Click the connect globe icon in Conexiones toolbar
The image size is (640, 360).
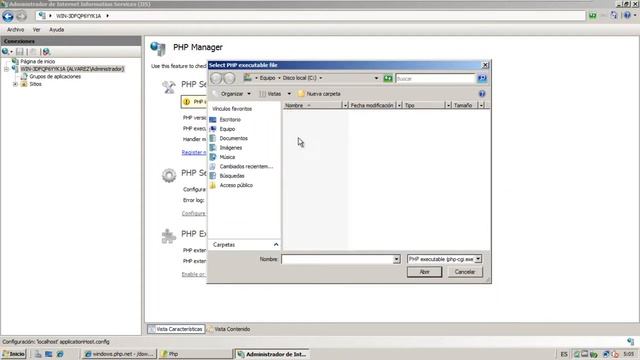5,52
